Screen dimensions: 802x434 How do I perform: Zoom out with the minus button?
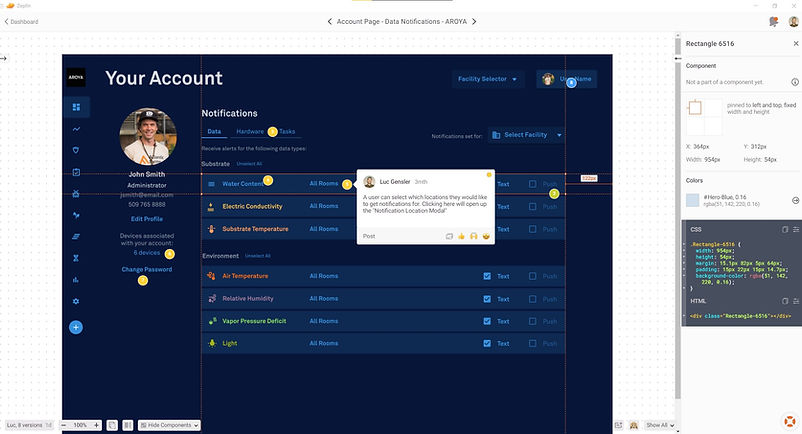tap(64, 425)
